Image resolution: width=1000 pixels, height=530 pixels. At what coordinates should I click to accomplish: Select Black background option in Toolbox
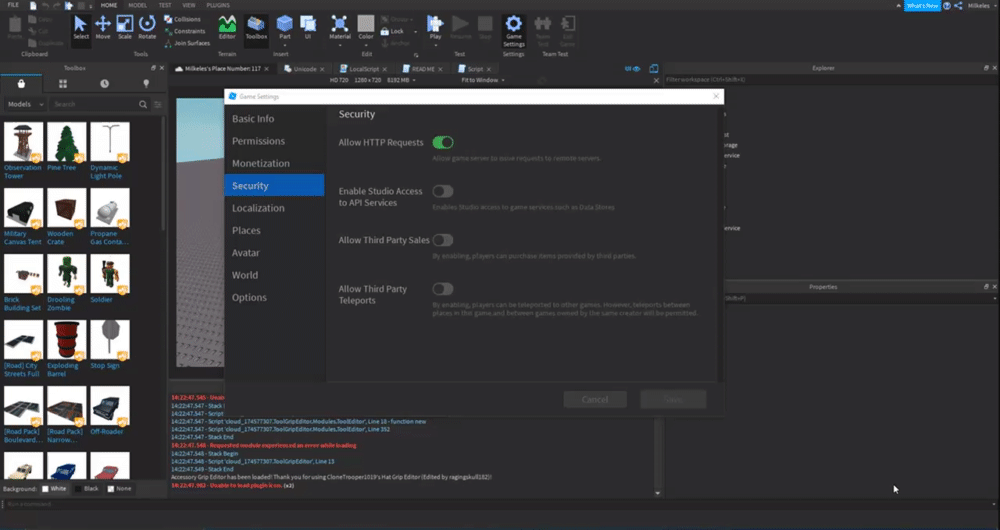click(x=87, y=489)
